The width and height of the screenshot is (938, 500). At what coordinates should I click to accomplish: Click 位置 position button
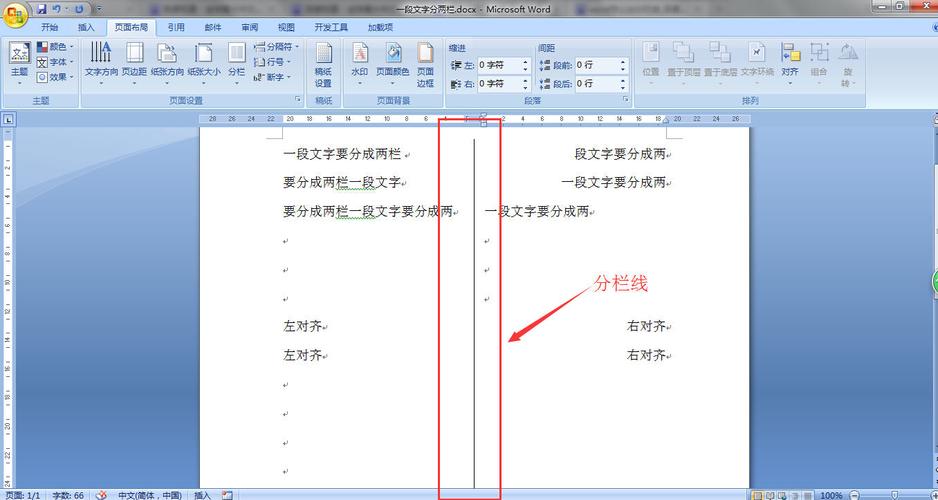point(651,63)
